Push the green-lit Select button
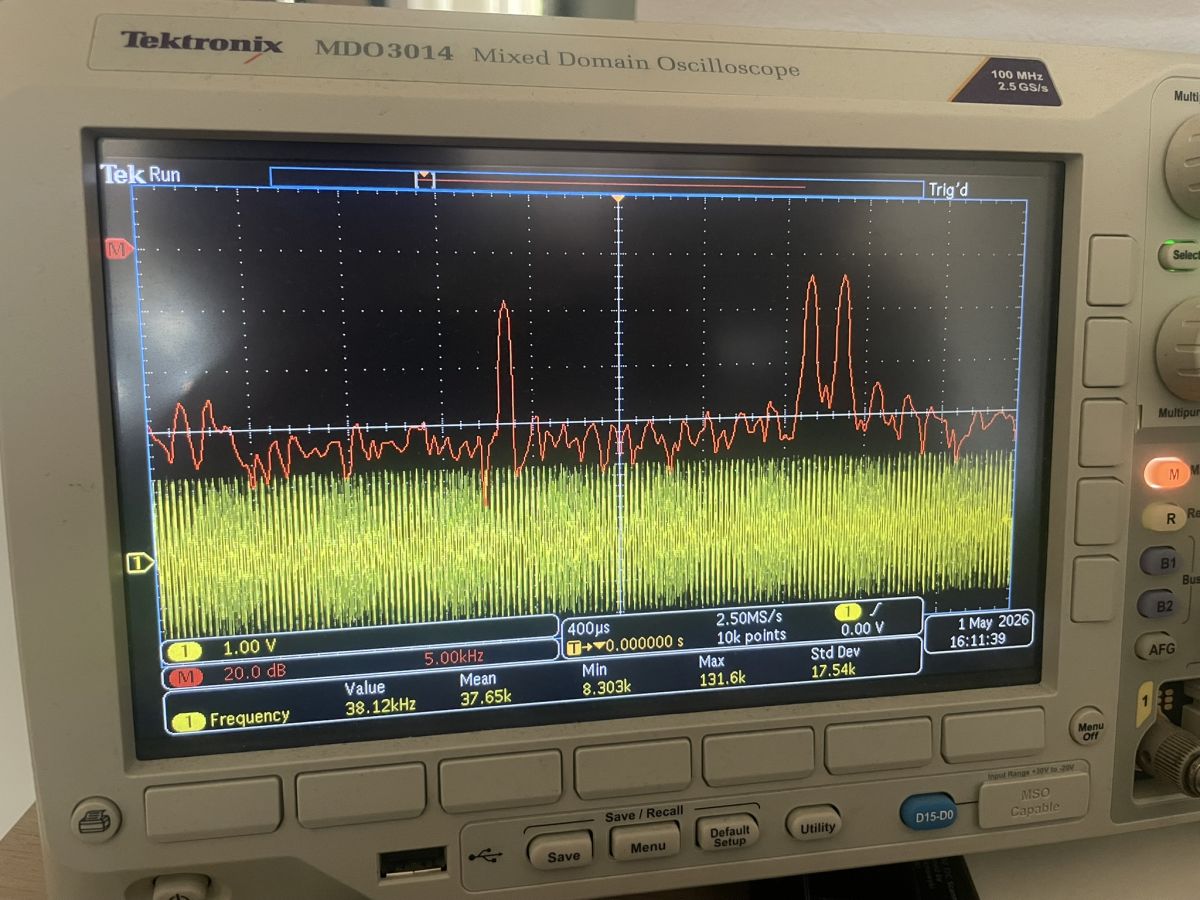This screenshot has width=1200, height=900. [x=1180, y=255]
